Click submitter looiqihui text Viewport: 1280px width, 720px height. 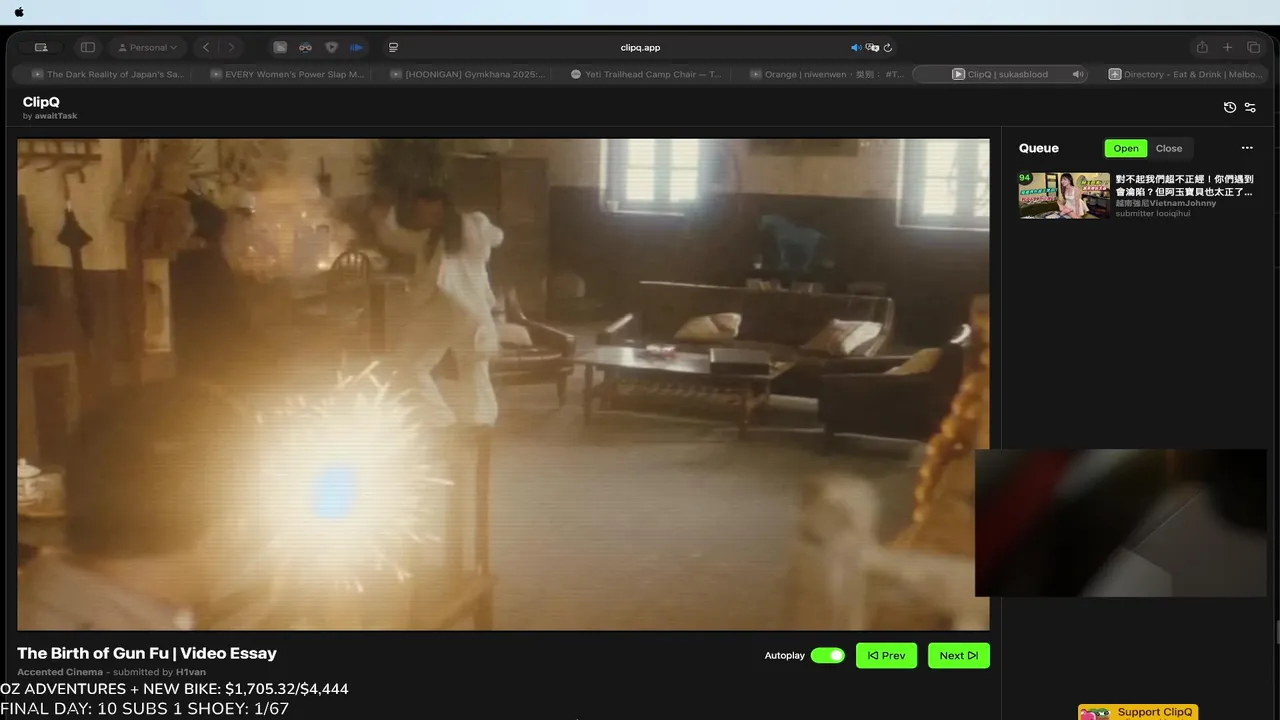(x=1153, y=213)
